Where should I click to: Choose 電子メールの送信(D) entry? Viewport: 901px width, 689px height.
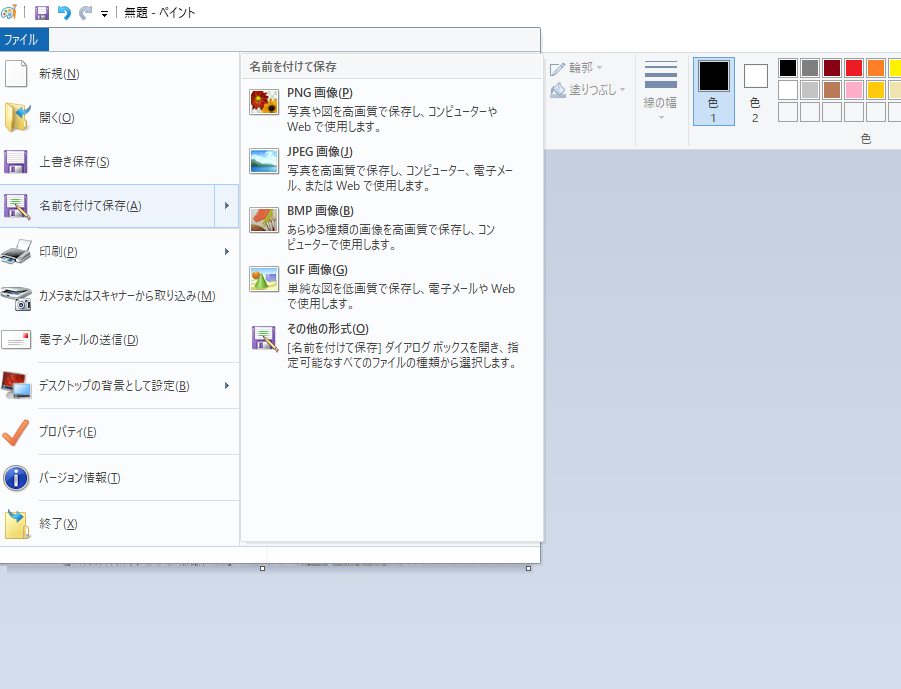(x=120, y=340)
